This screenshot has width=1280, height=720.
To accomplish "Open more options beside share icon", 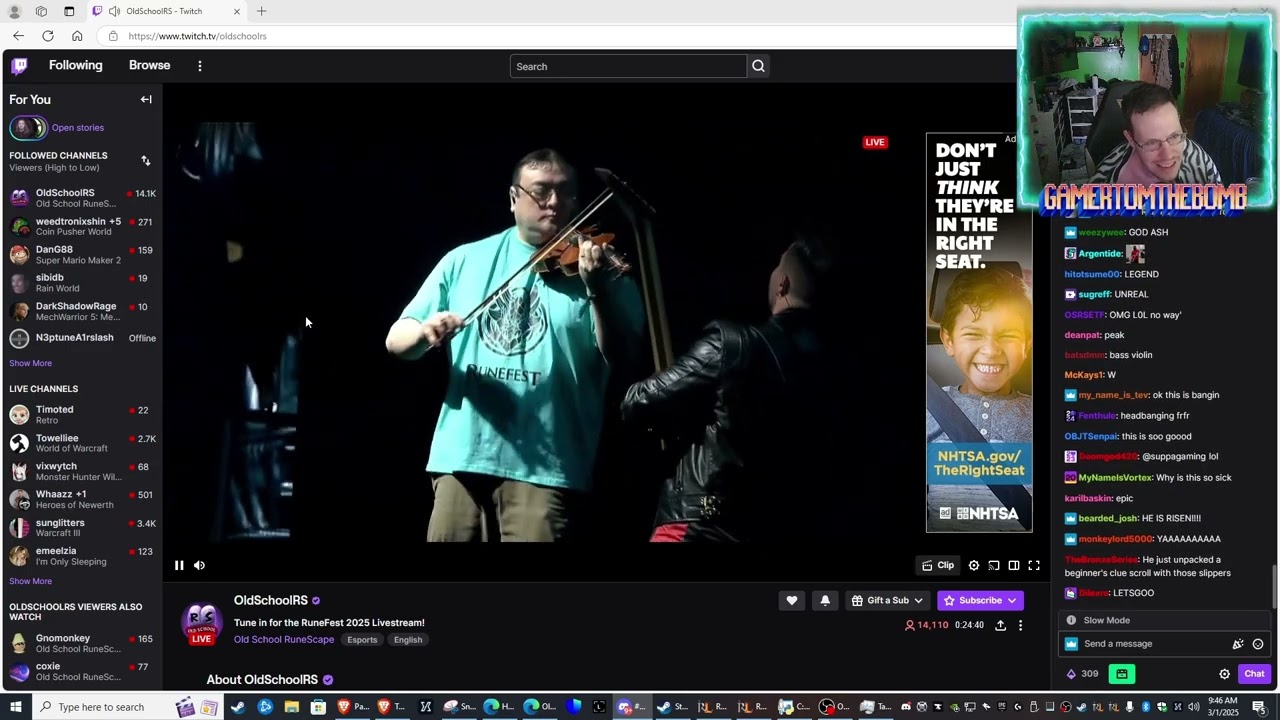I will [1020, 625].
